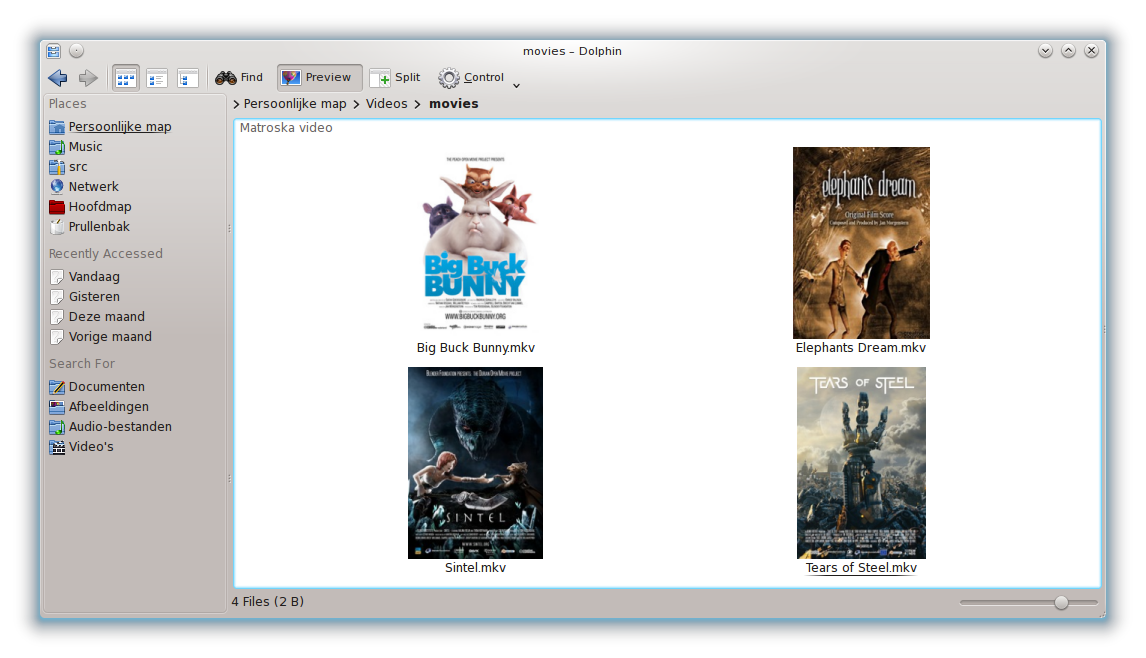Screen dimensions: 1146x658
Task: Switch to Compact view mode
Action: tap(156, 77)
